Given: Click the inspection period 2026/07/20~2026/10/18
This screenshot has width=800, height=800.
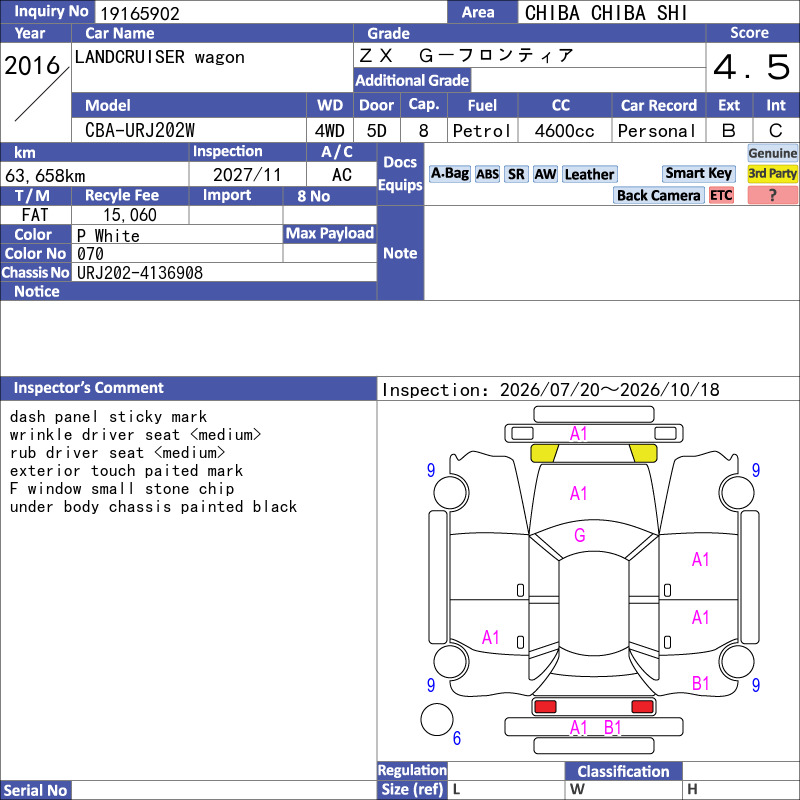Looking at the screenshot, I should (610, 390).
